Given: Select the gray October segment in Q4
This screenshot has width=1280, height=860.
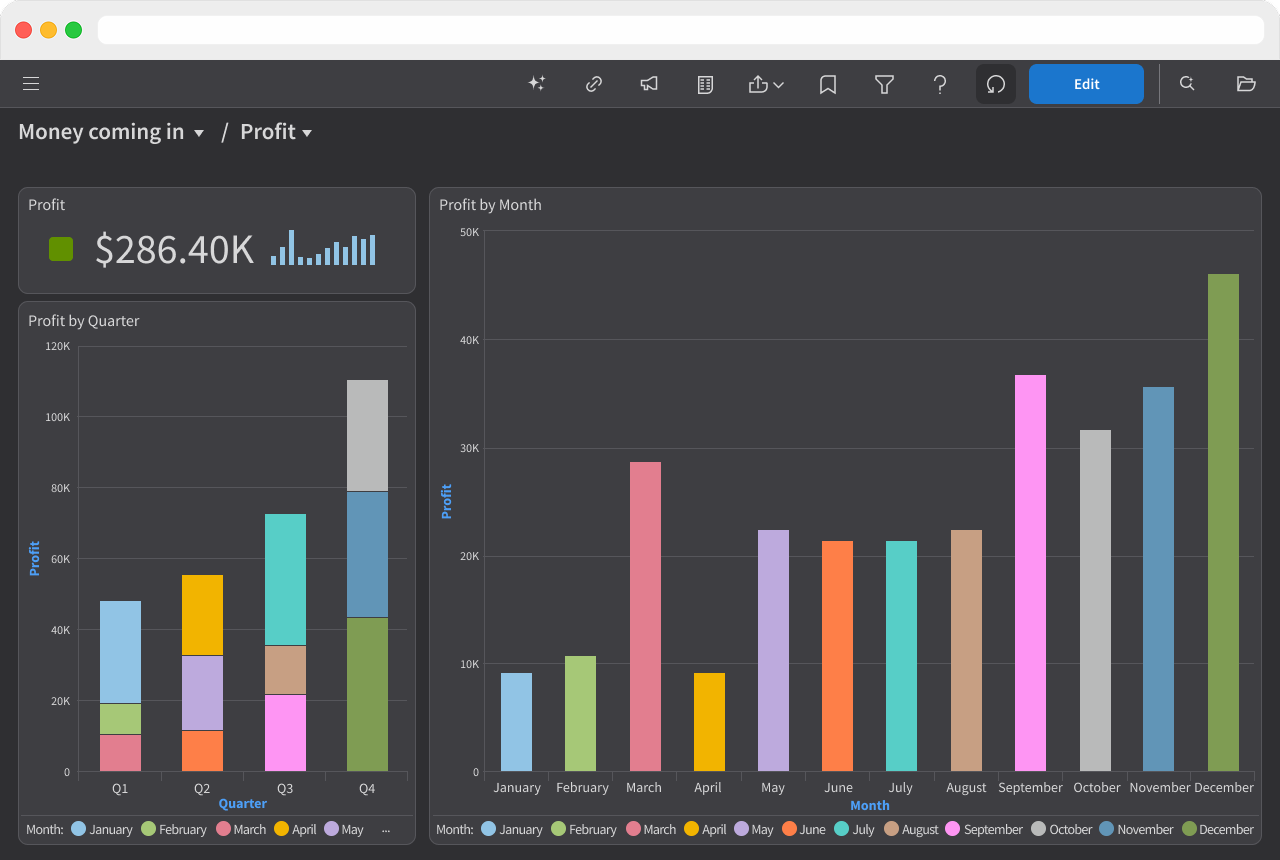Looking at the screenshot, I should pyautogui.click(x=367, y=435).
